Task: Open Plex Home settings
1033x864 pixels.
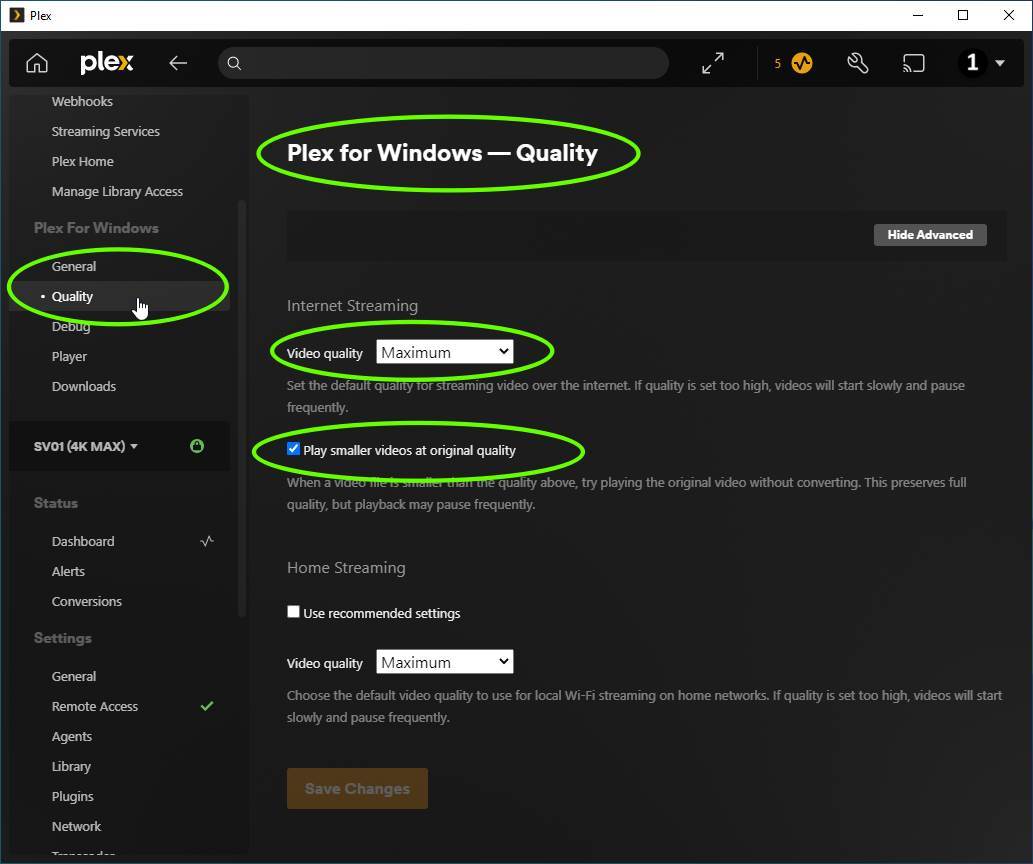Action: (82, 161)
